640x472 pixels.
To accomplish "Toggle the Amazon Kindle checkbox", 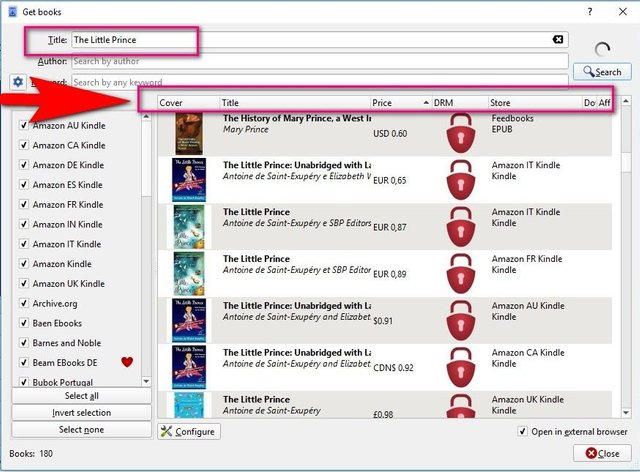I will pyautogui.click(x=24, y=264).
